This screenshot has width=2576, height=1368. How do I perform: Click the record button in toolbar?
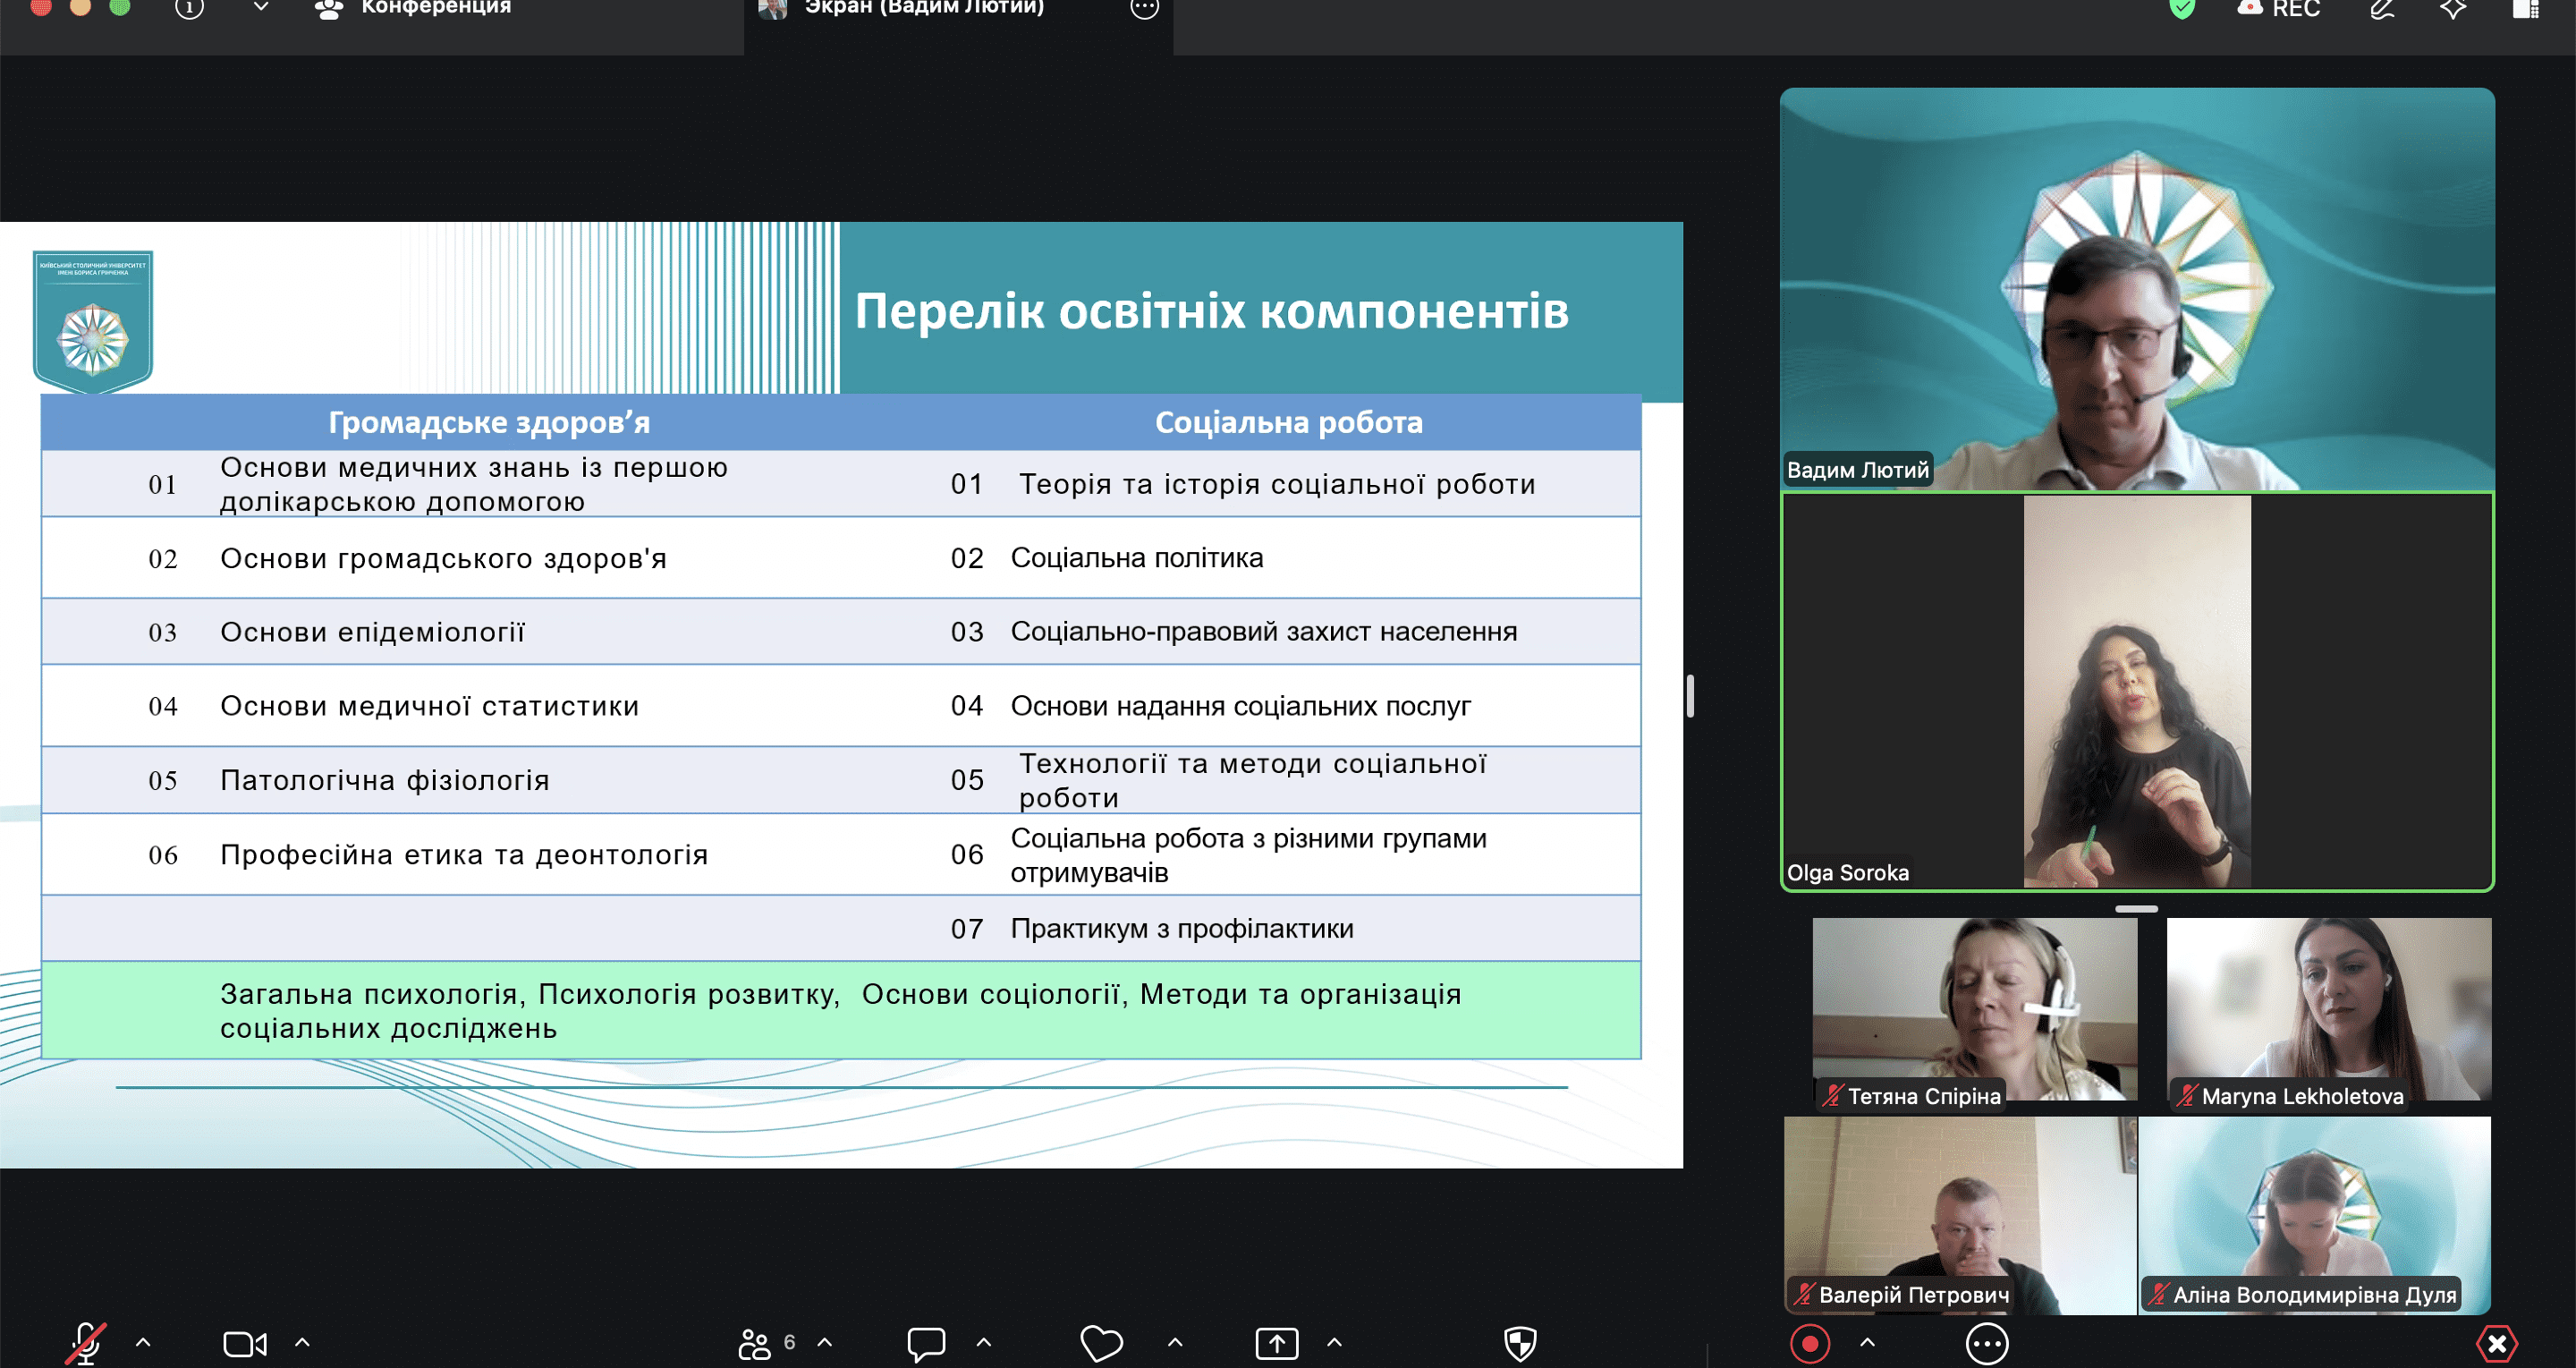(1809, 1344)
